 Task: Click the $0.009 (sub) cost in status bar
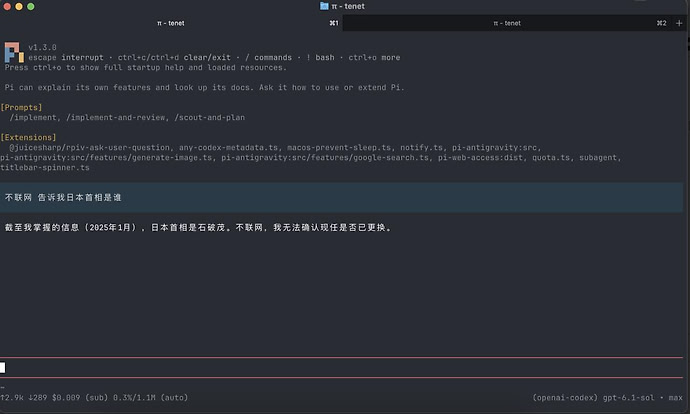click(80, 398)
